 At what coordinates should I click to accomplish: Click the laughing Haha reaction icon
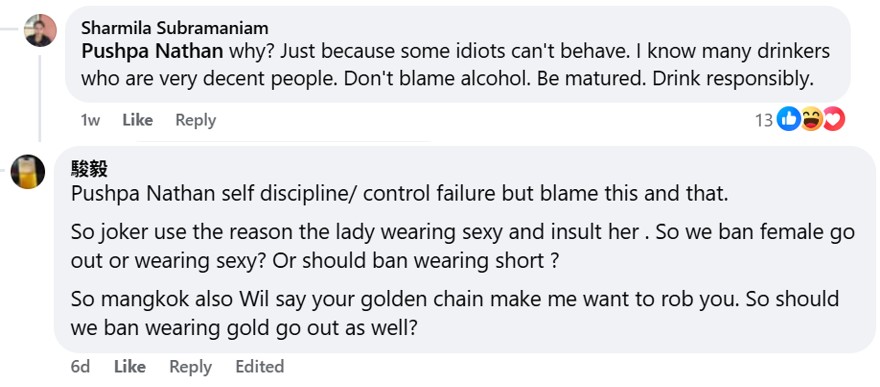click(811, 119)
